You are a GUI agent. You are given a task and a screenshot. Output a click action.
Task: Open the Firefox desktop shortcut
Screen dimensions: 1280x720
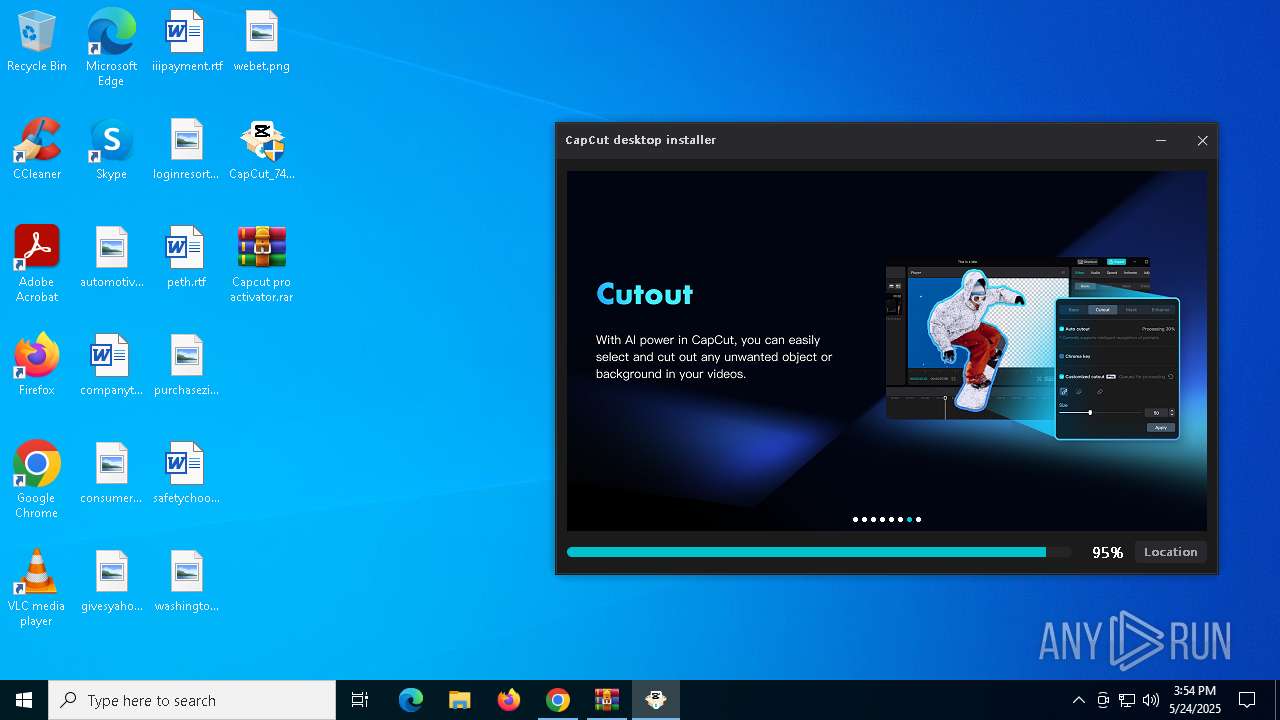pyautogui.click(x=37, y=365)
